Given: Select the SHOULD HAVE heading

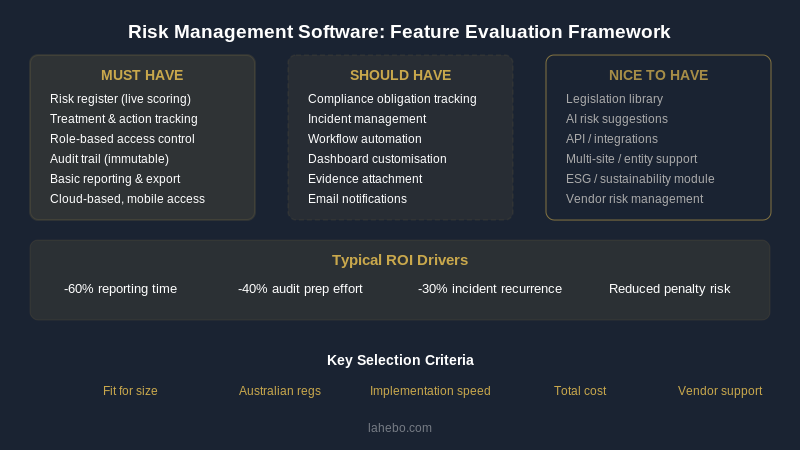Looking at the screenshot, I should (401, 75).
